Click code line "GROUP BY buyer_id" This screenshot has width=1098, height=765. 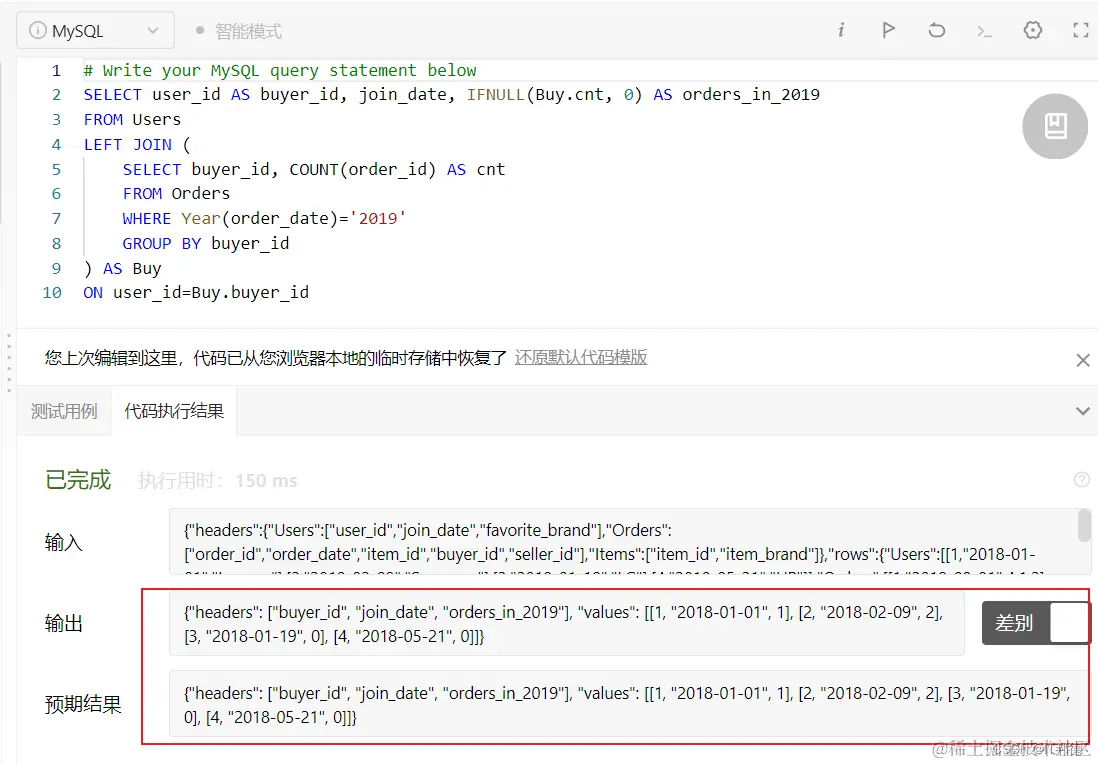[206, 244]
